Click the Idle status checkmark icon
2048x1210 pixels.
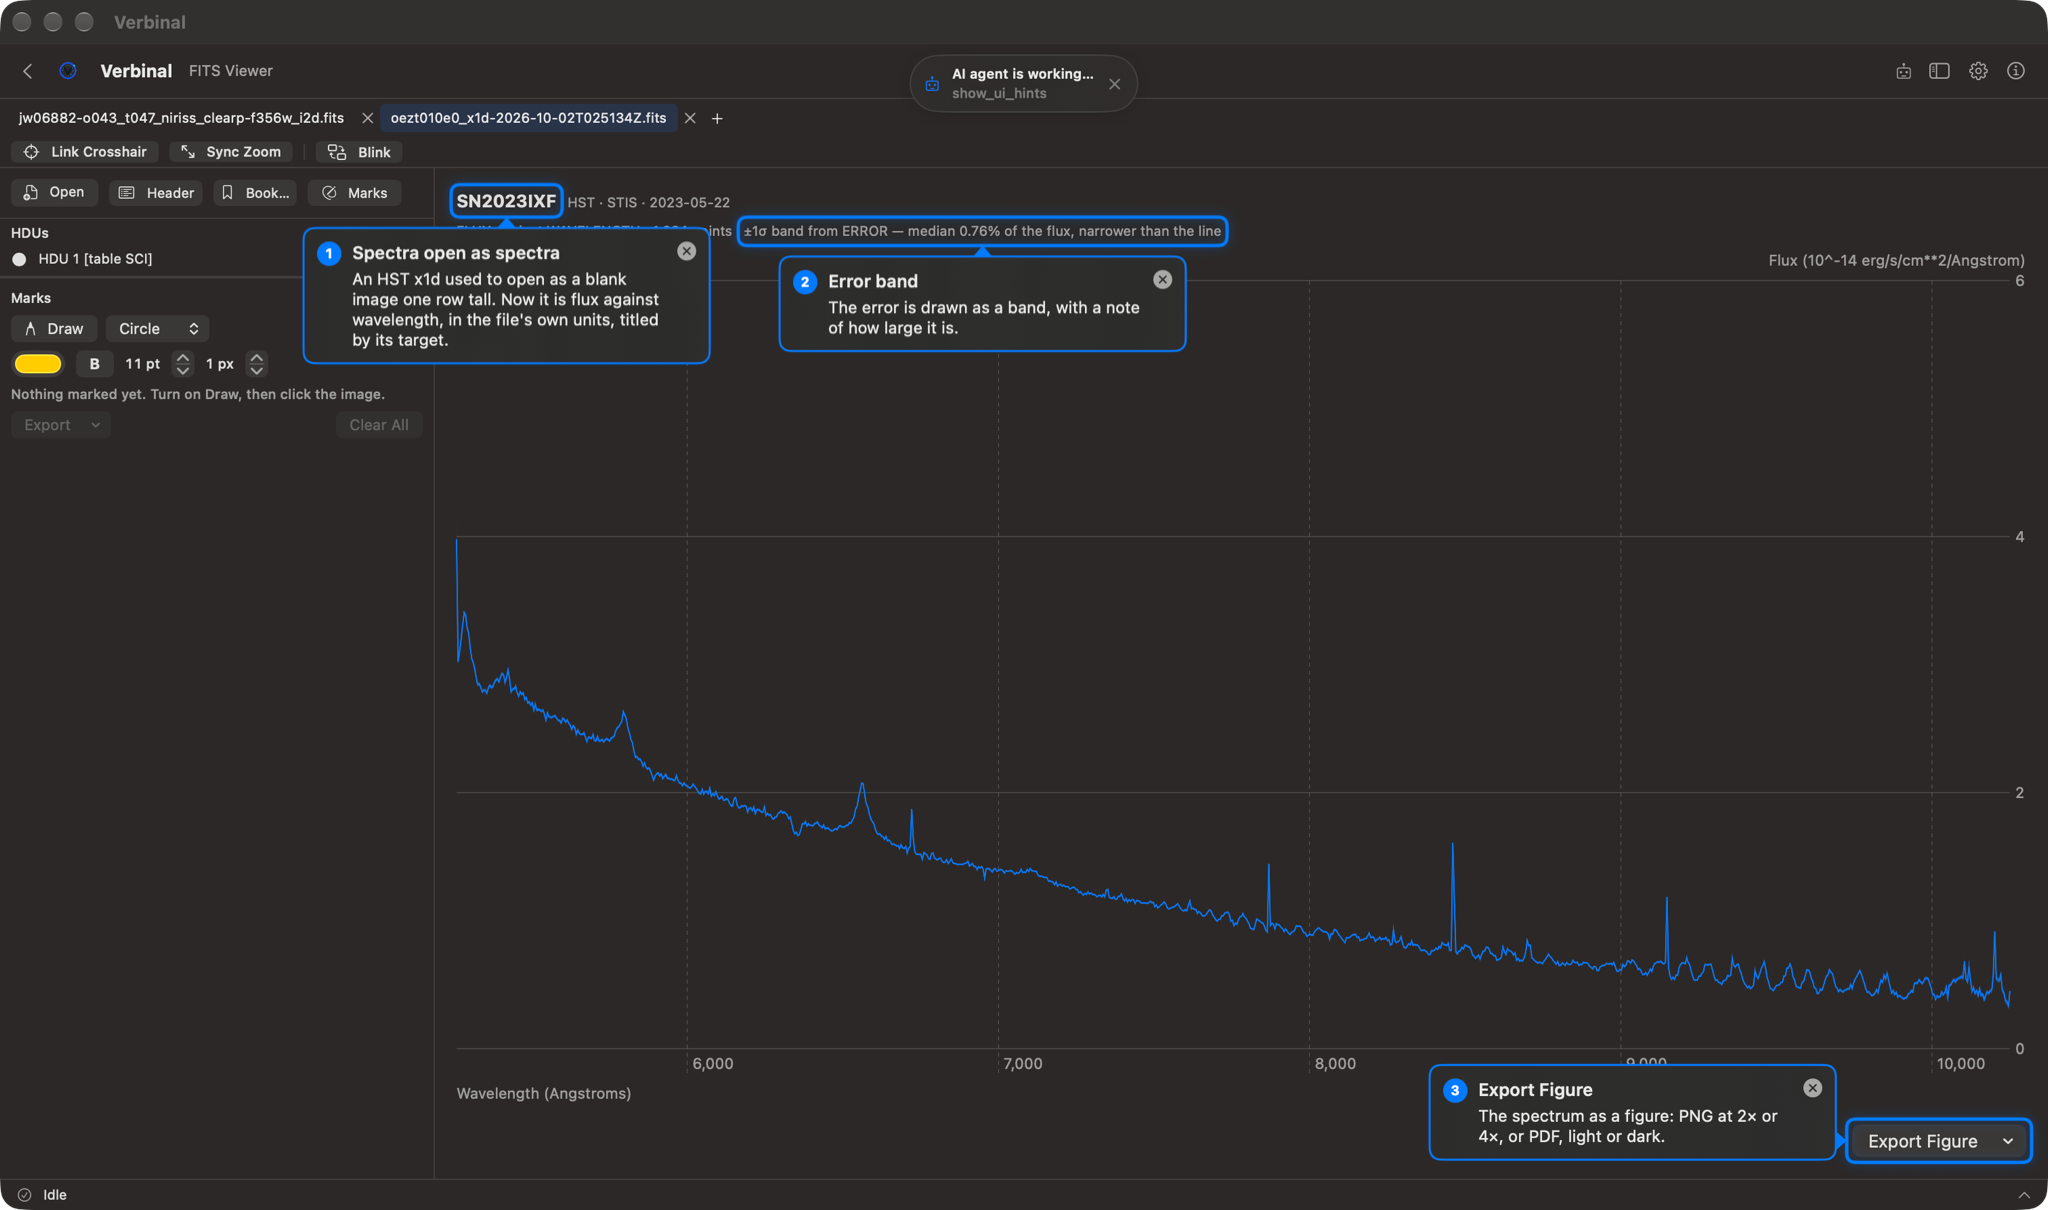coord(25,1195)
